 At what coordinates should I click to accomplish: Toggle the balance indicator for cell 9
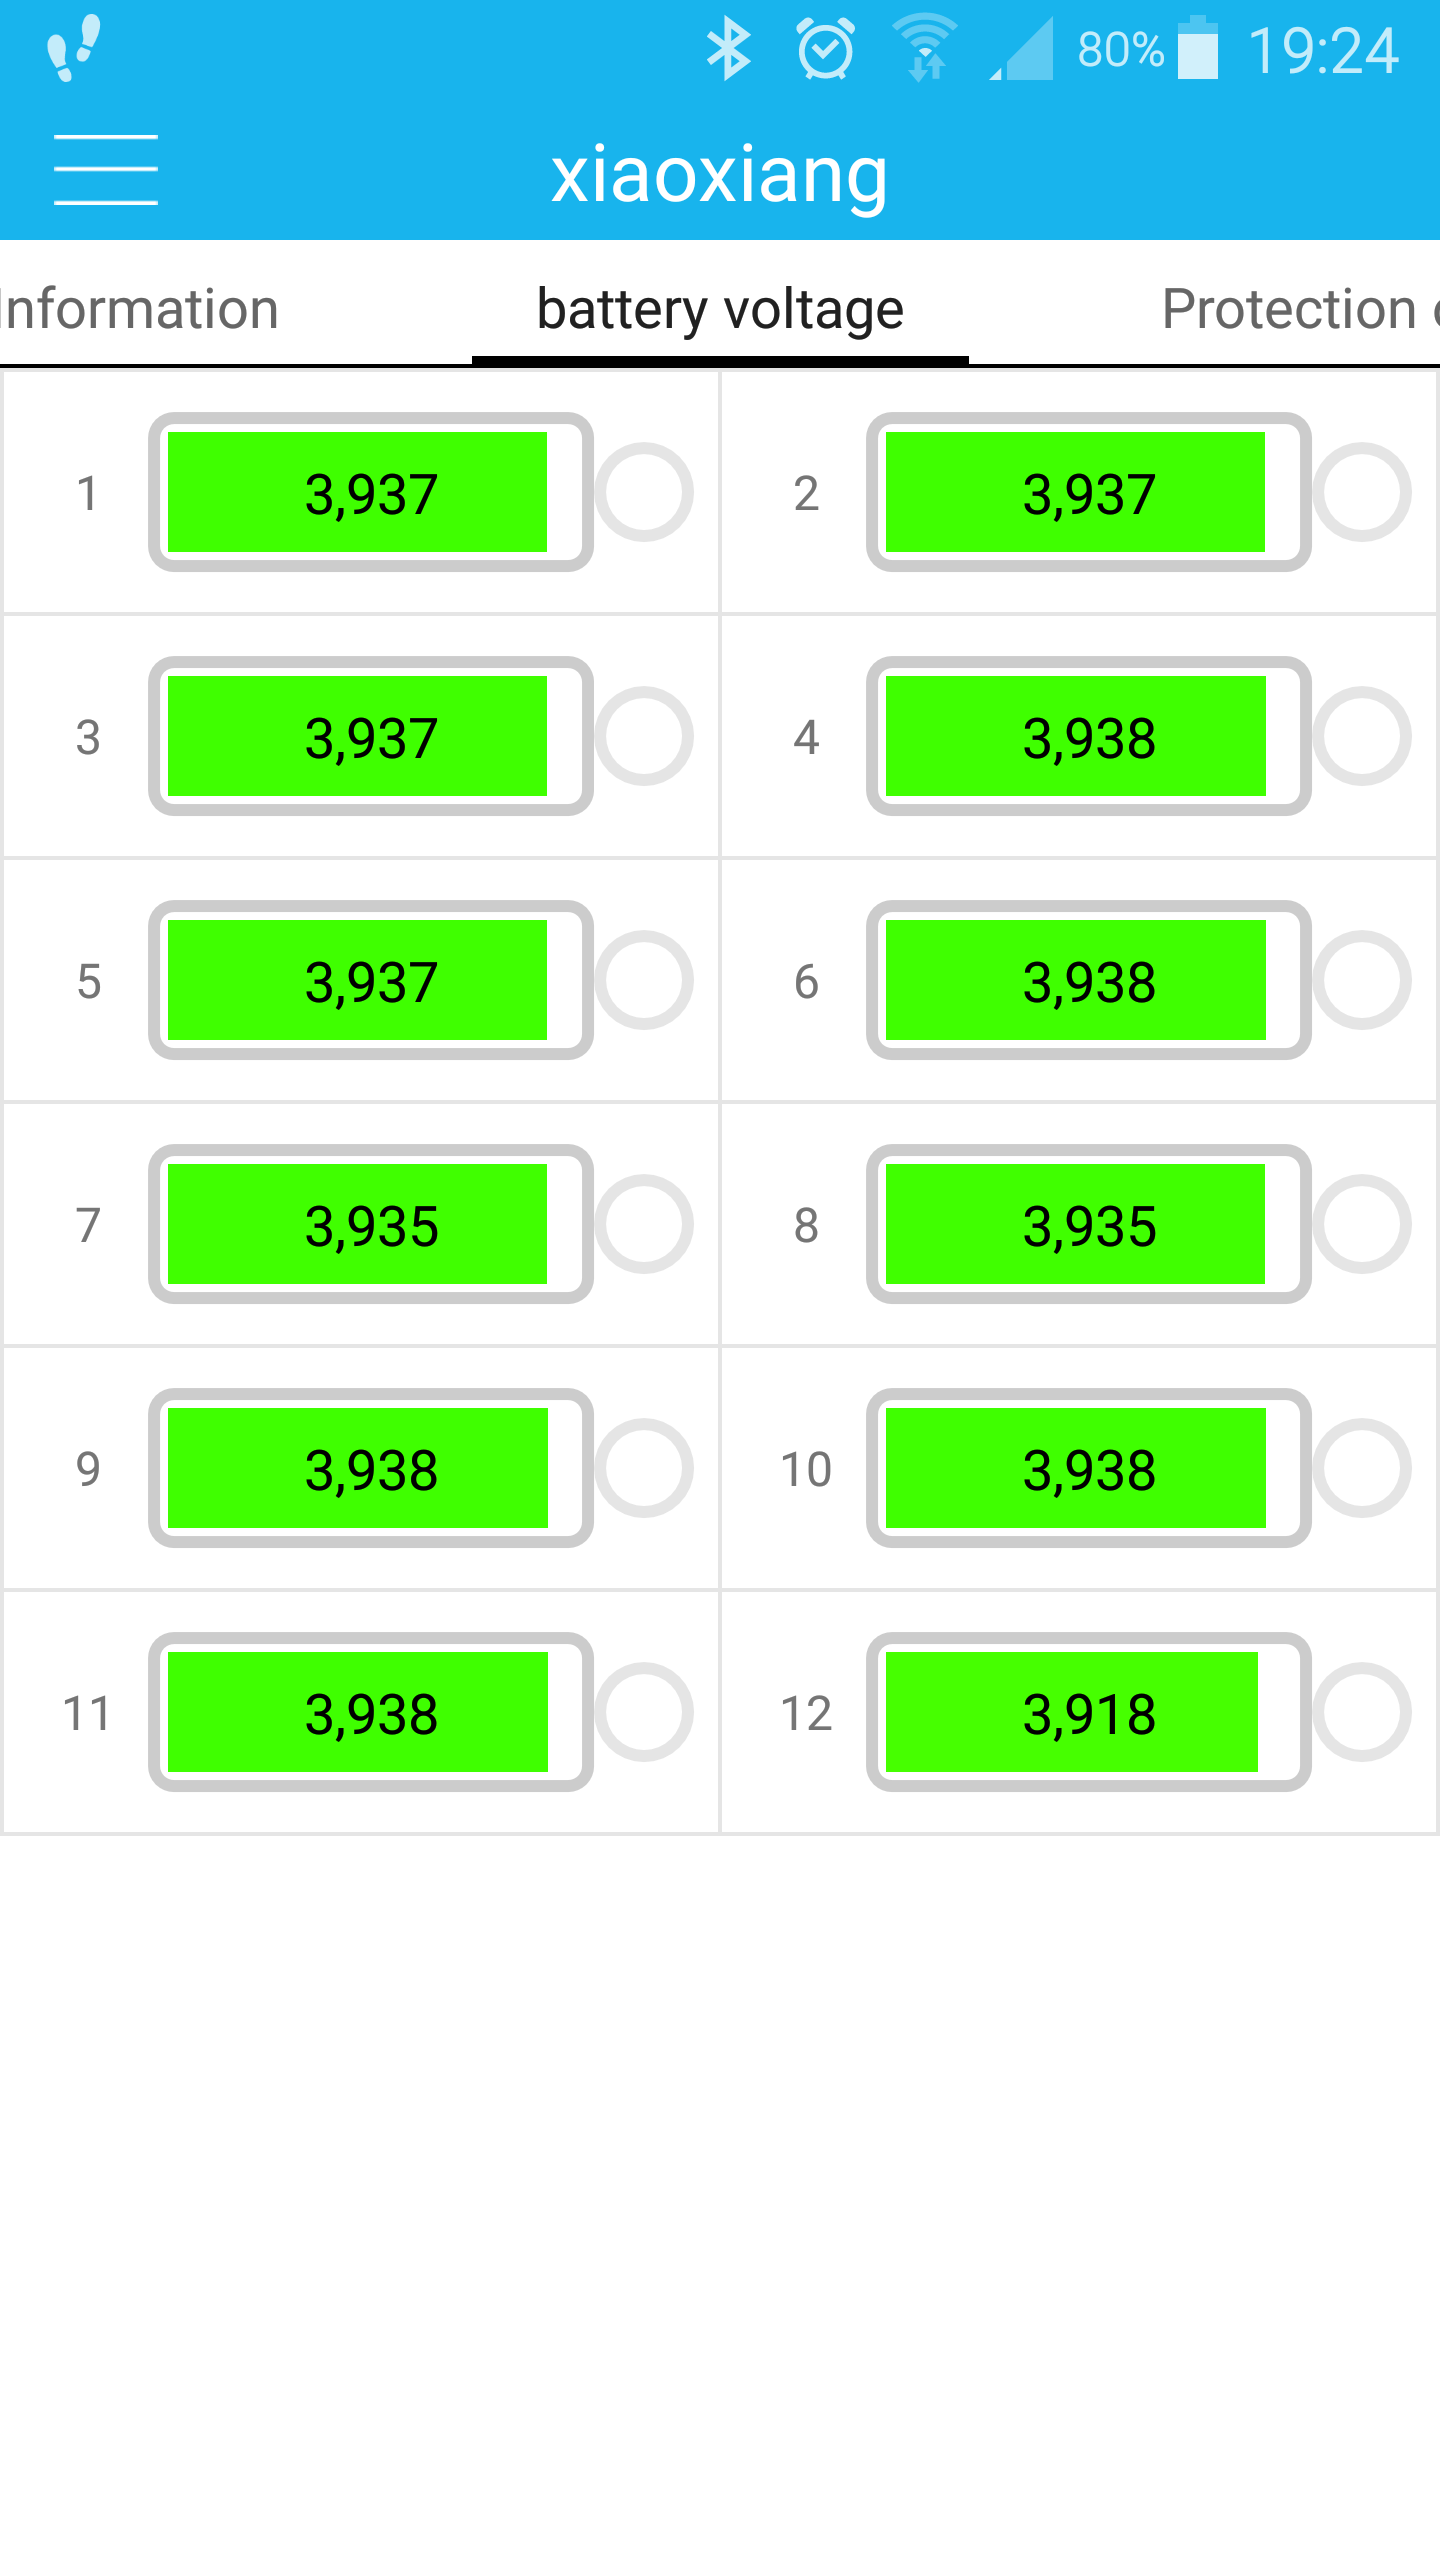click(644, 1468)
